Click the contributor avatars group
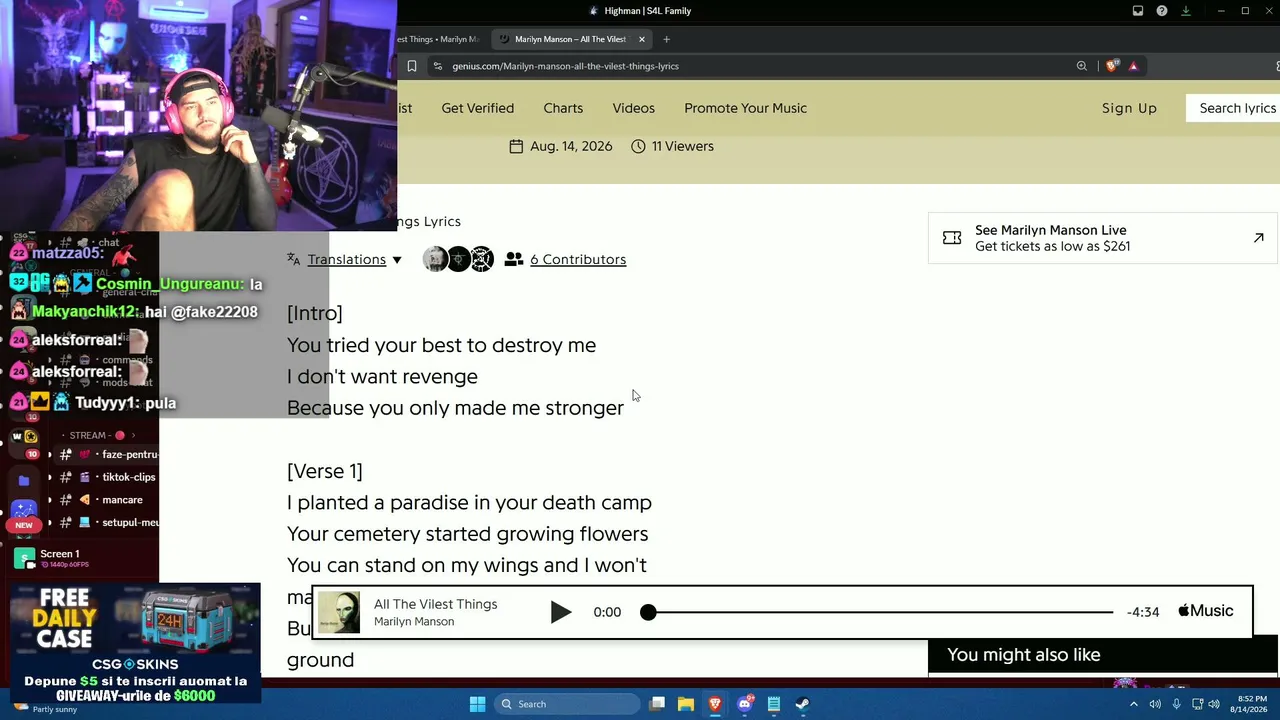Viewport: 1280px width, 720px height. (x=458, y=259)
